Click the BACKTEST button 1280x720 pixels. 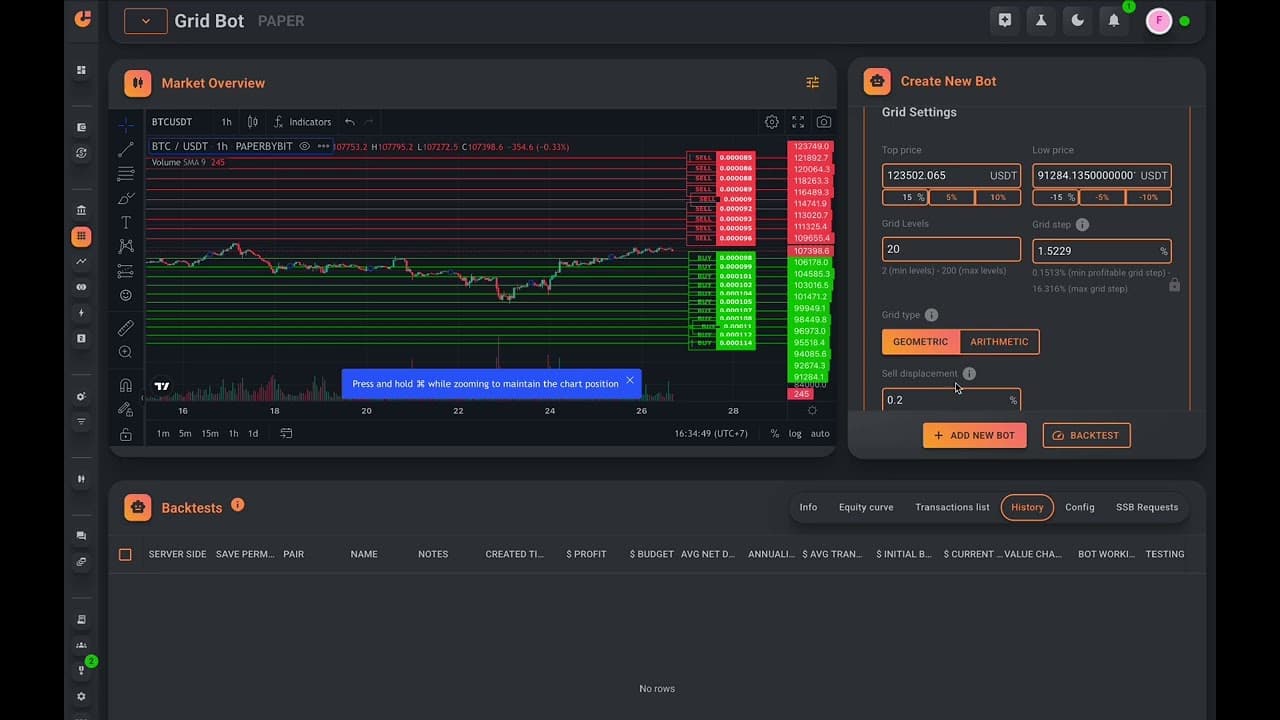(1086, 435)
